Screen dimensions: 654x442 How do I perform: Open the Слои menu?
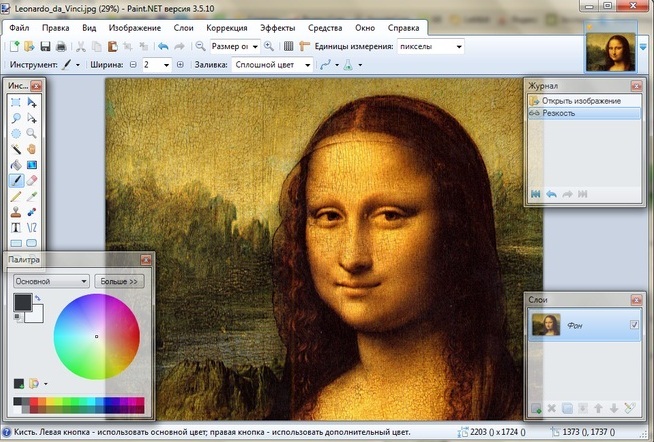[x=184, y=28]
